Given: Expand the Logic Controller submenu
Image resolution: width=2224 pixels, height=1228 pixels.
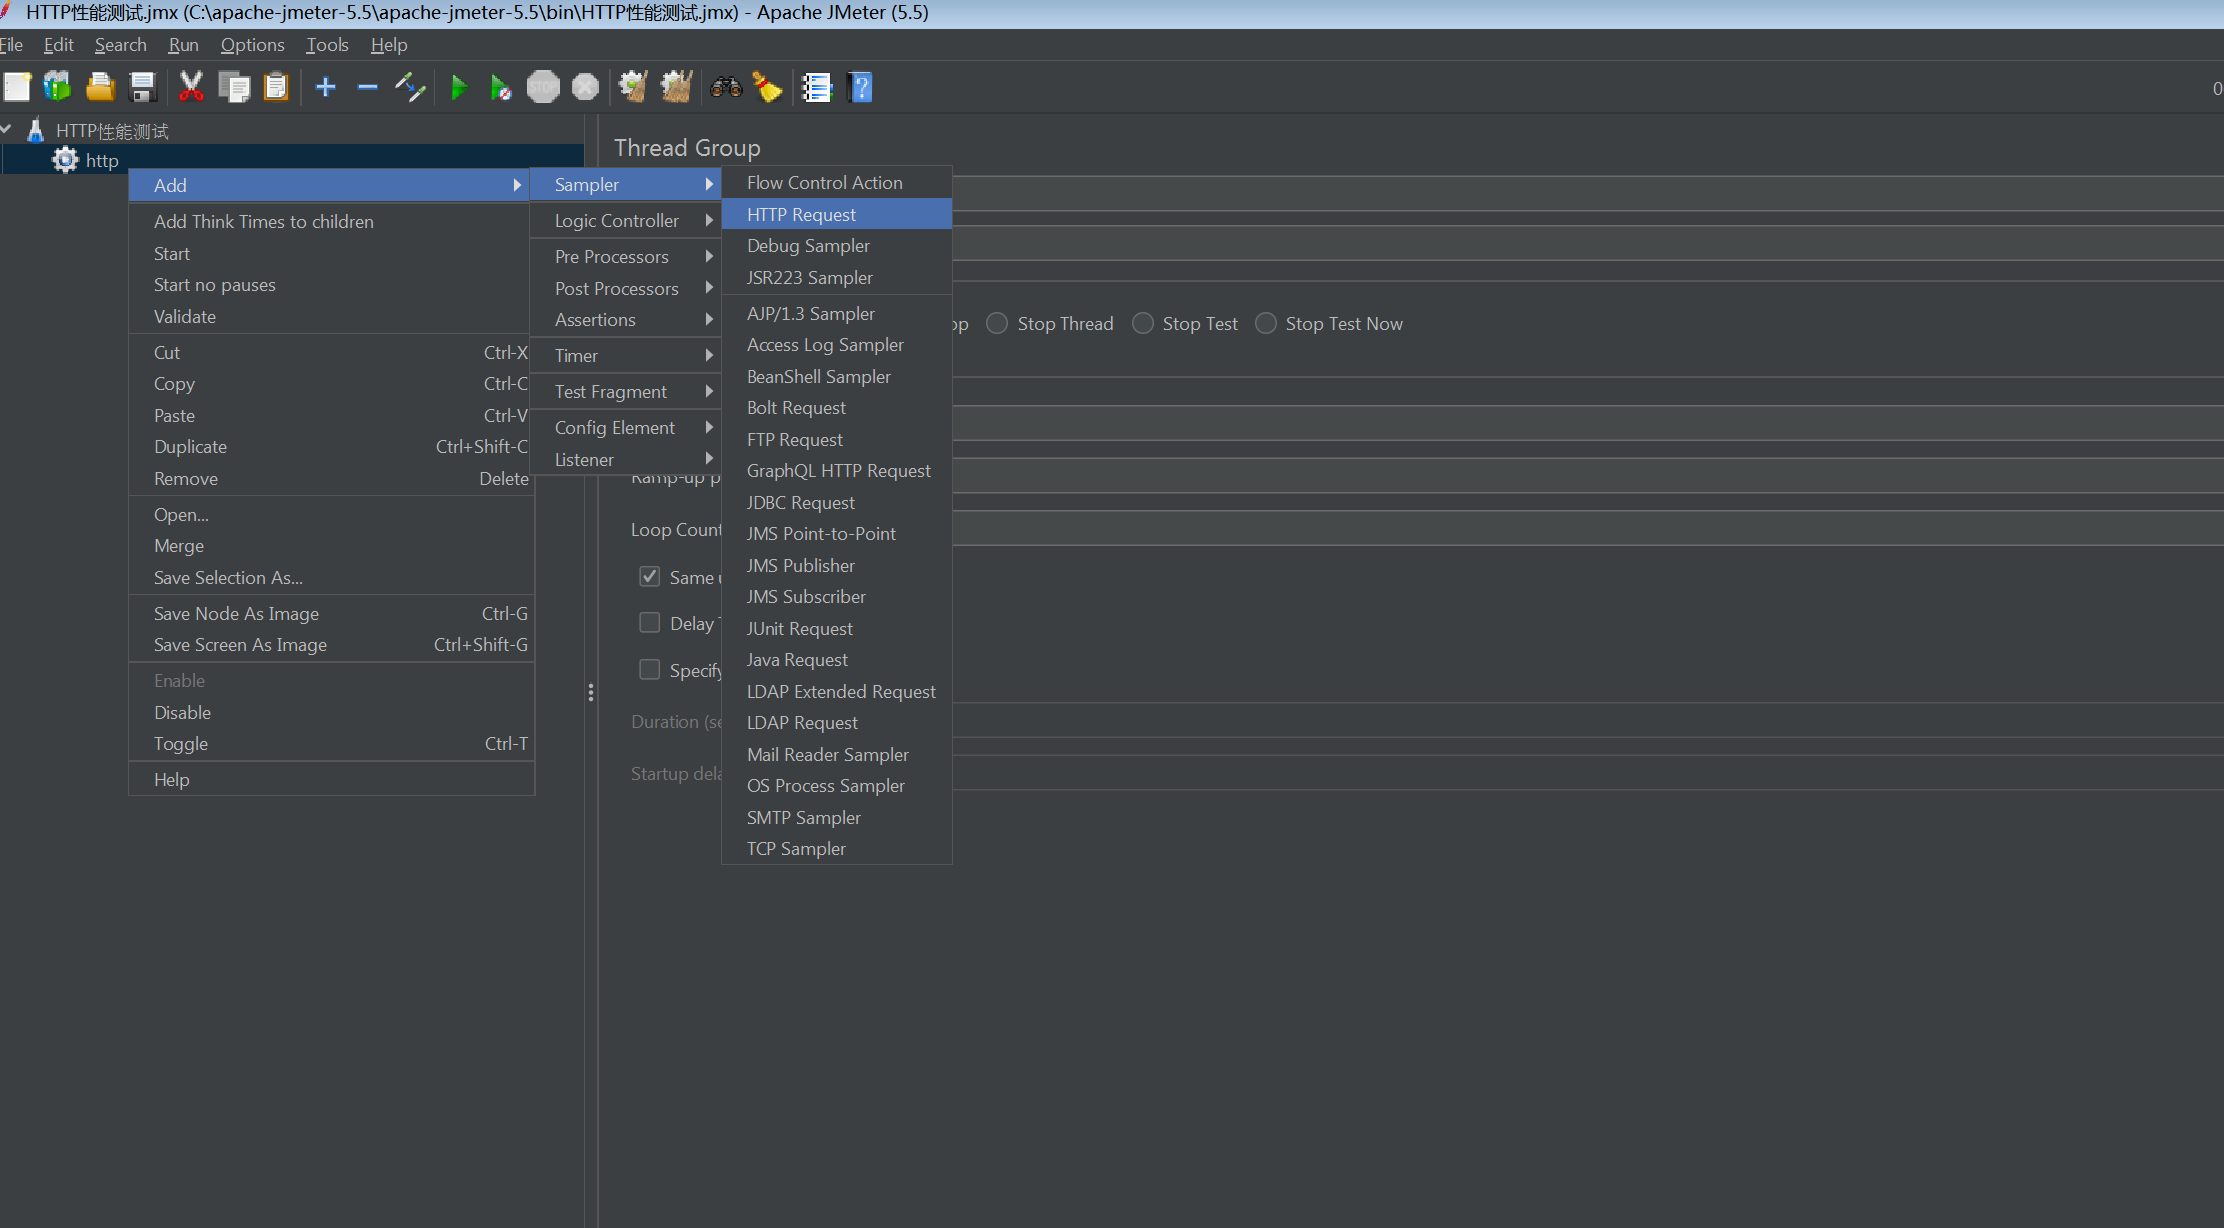Looking at the screenshot, I should [x=625, y=220].
